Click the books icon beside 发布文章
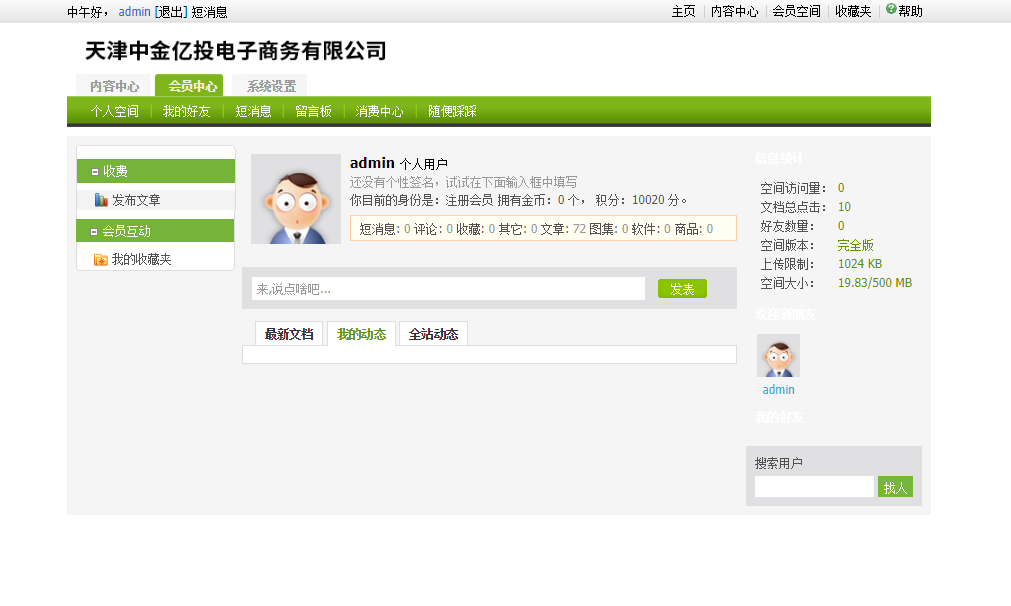Viewport: 1011px width, 606px height. 101,200
